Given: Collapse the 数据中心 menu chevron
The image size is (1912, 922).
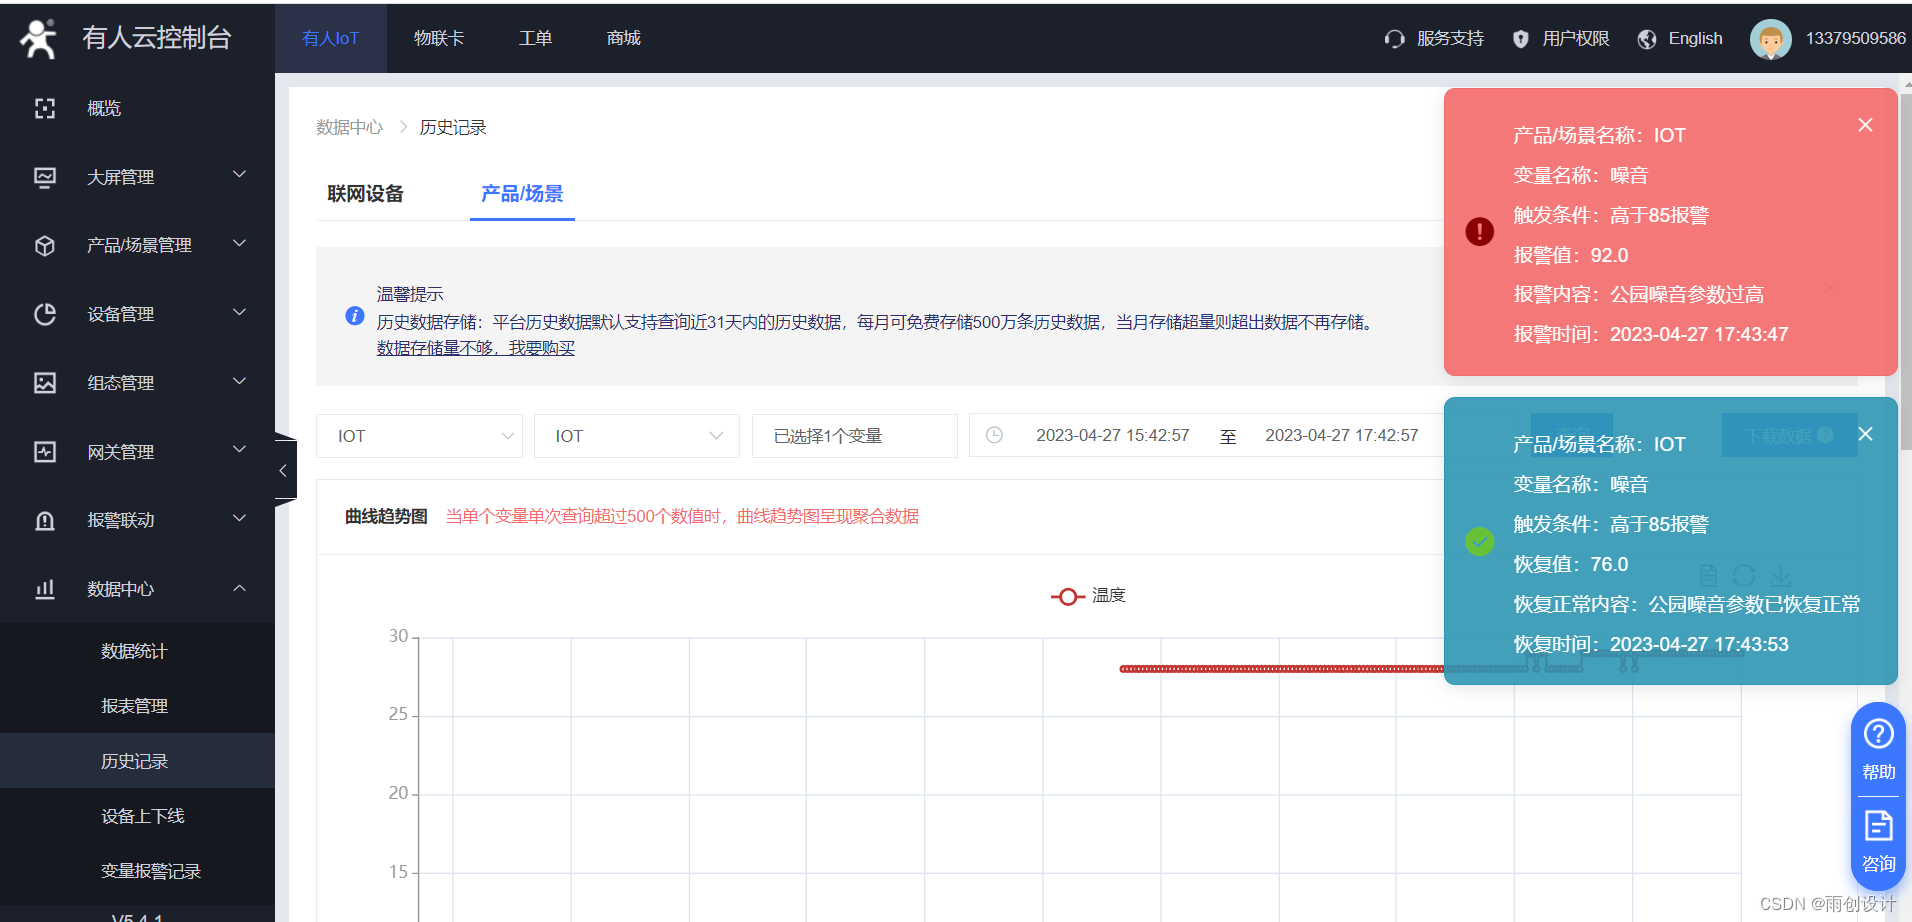Looking at the screenshot, I should (x=239, y=588).
